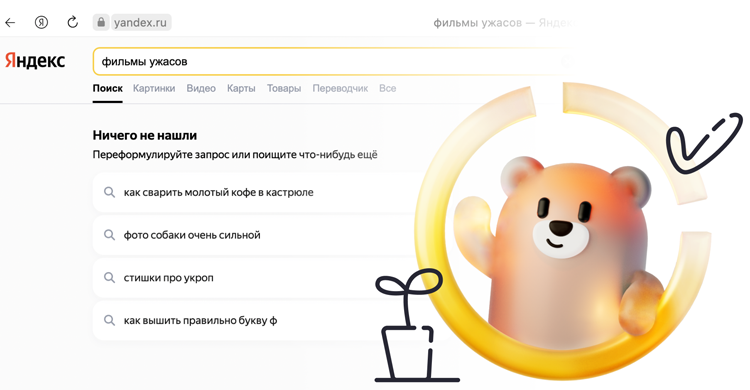Click magnifier icon beside как вышить правильно букву ф
Image resolution: width=750 pixels, height=390 pixels.
click(110, 320)
